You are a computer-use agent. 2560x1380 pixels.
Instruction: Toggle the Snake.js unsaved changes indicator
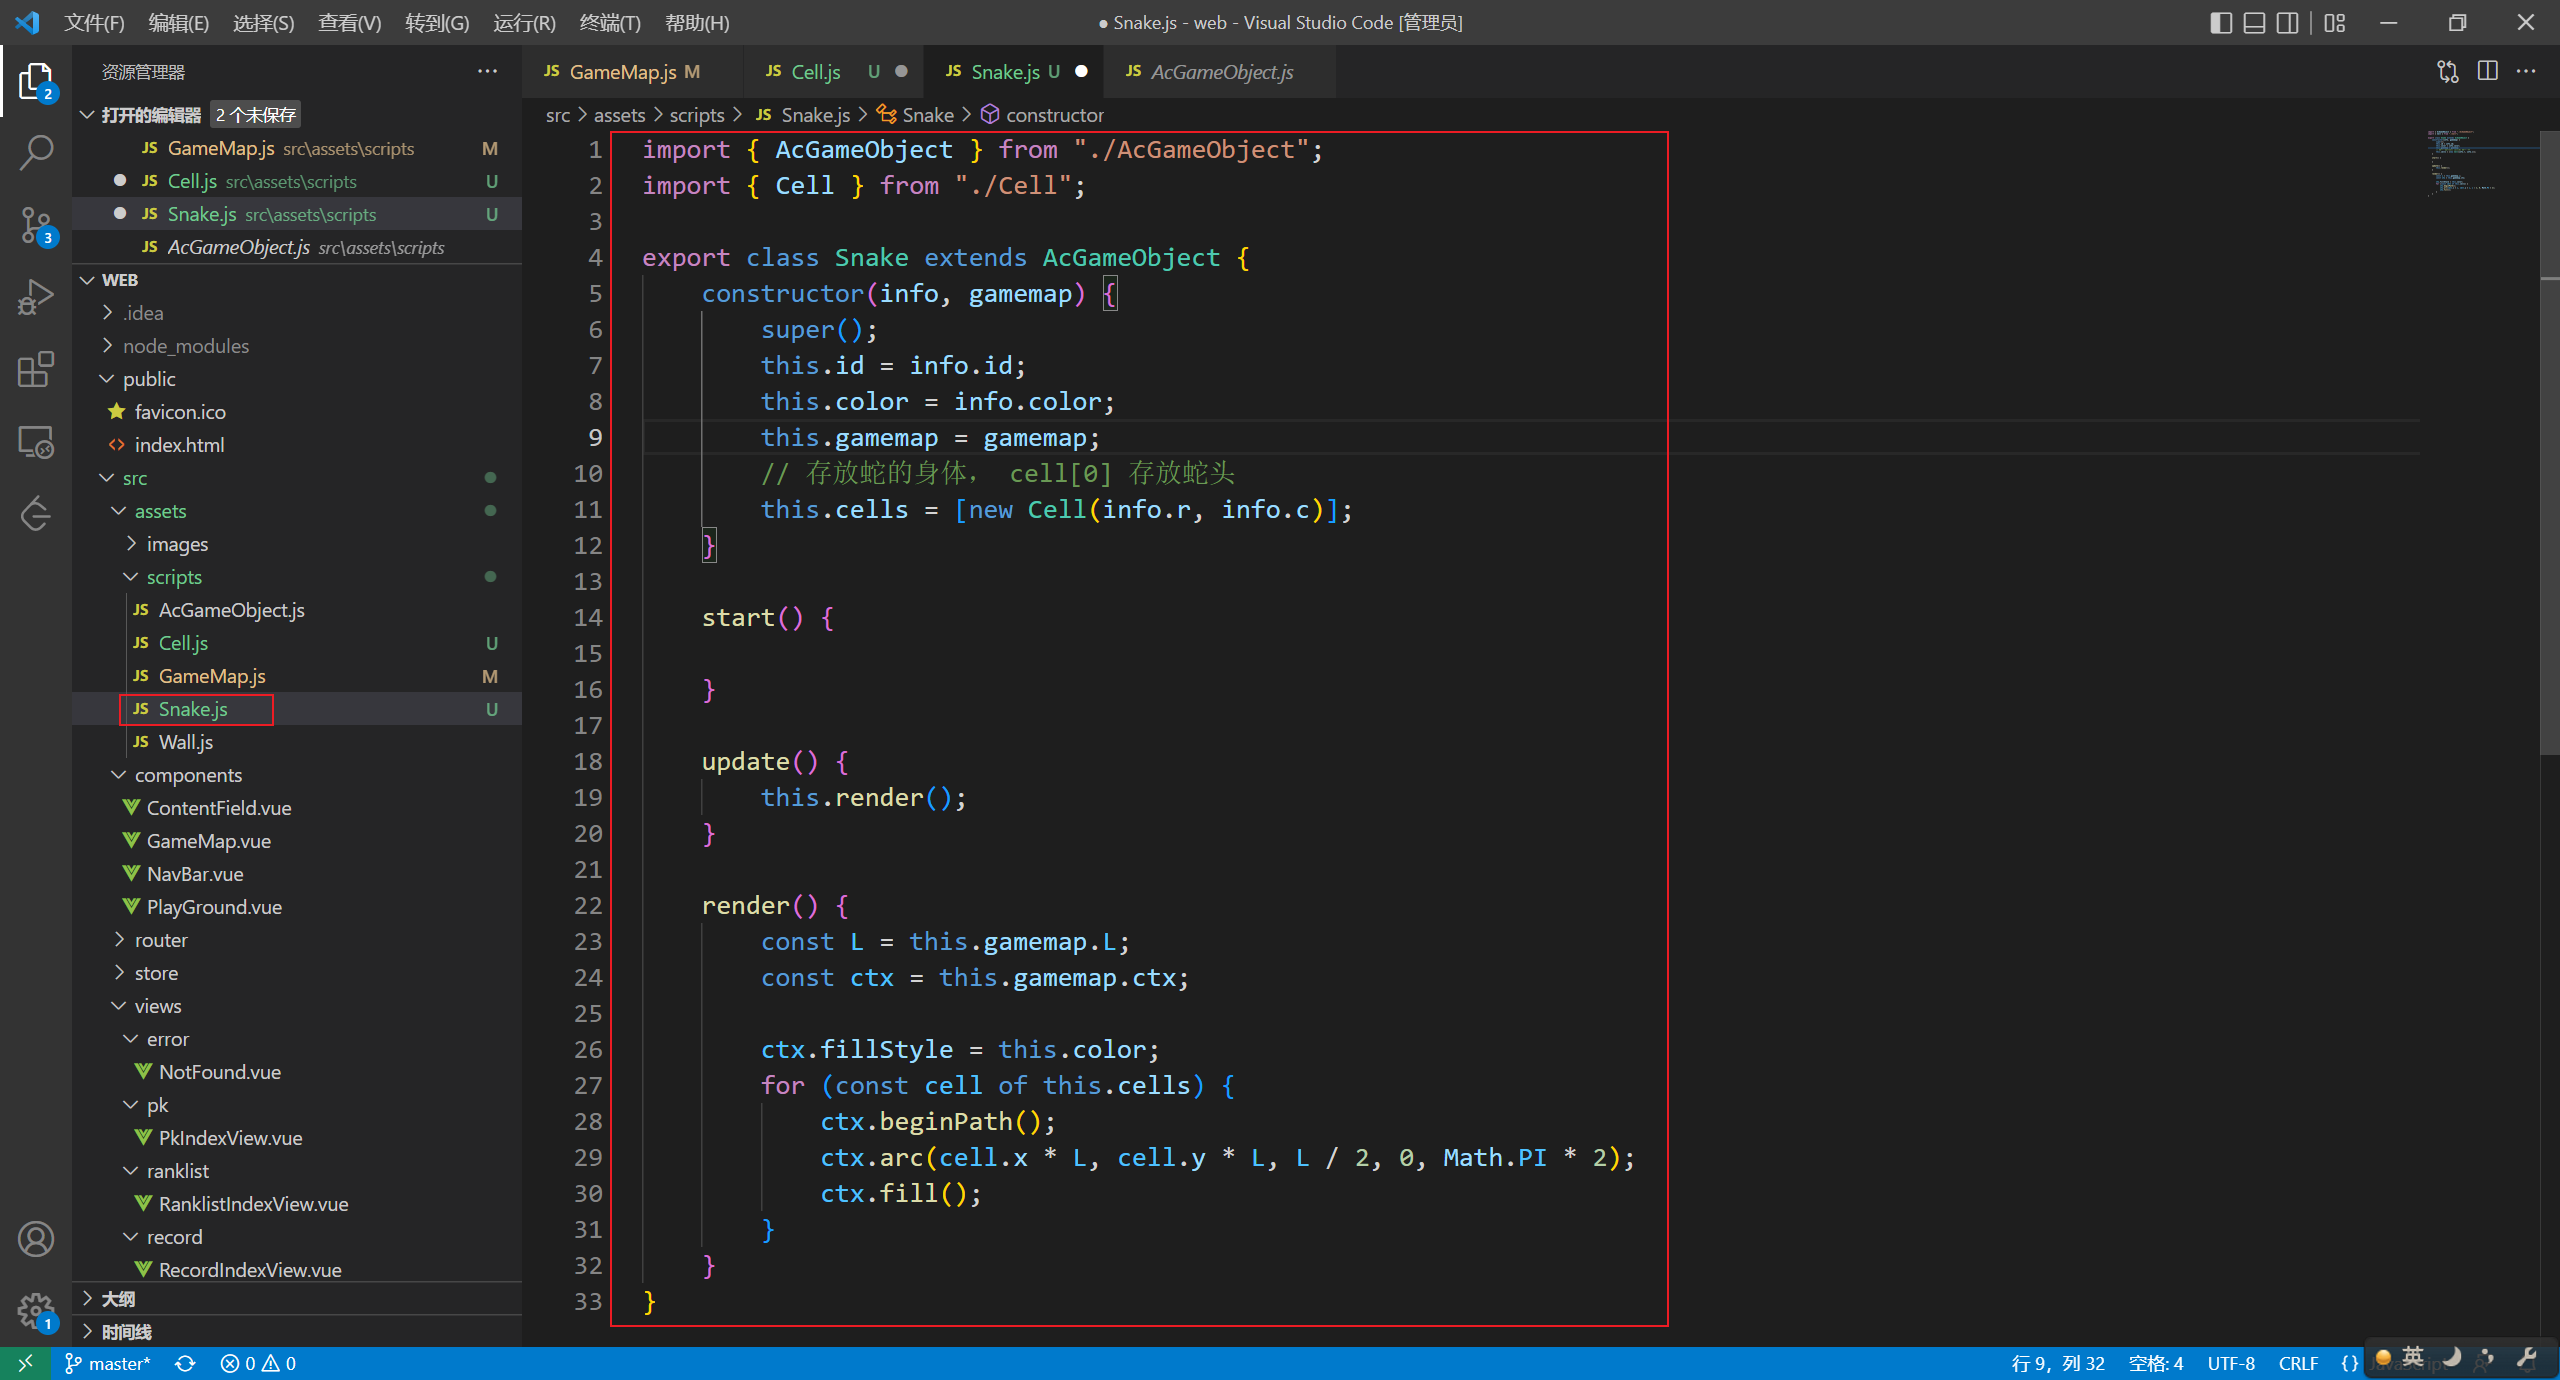point(1080,71)
